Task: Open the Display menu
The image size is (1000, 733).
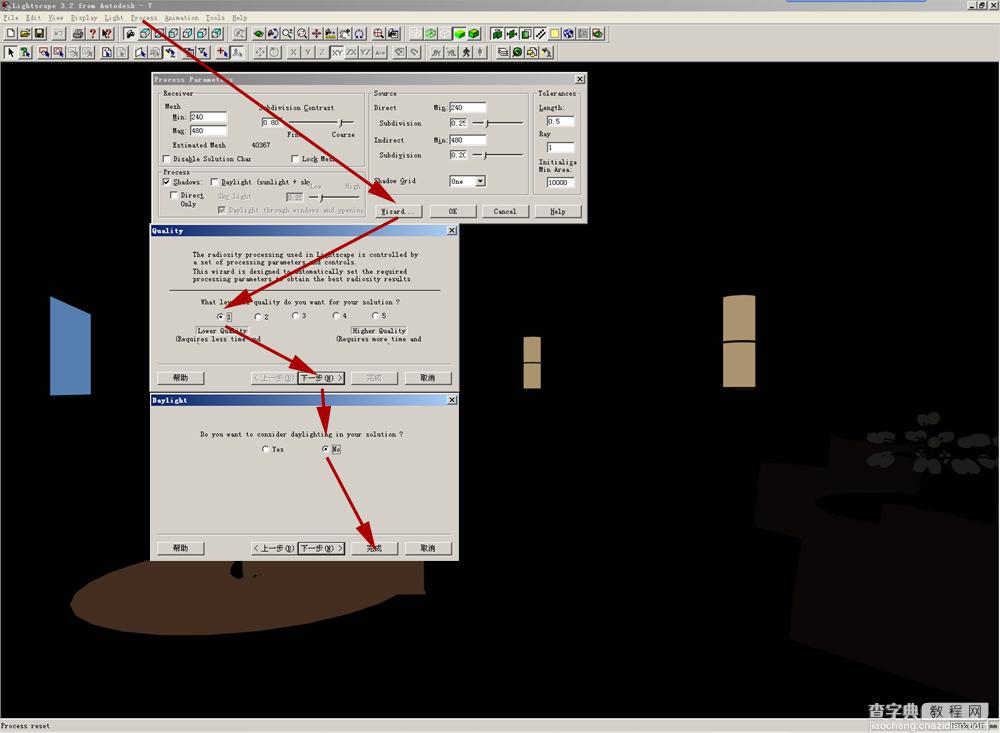Action: [84, 18]
